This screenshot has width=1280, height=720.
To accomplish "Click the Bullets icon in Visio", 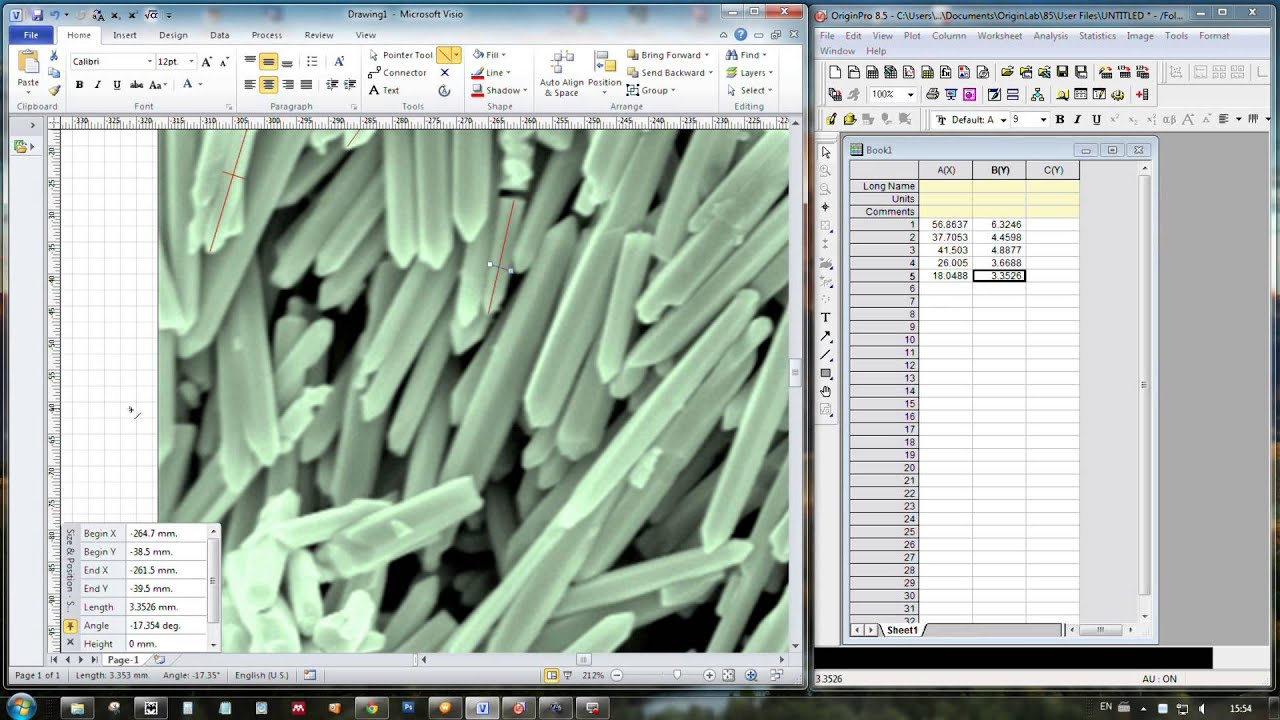I will click(312, 61).
